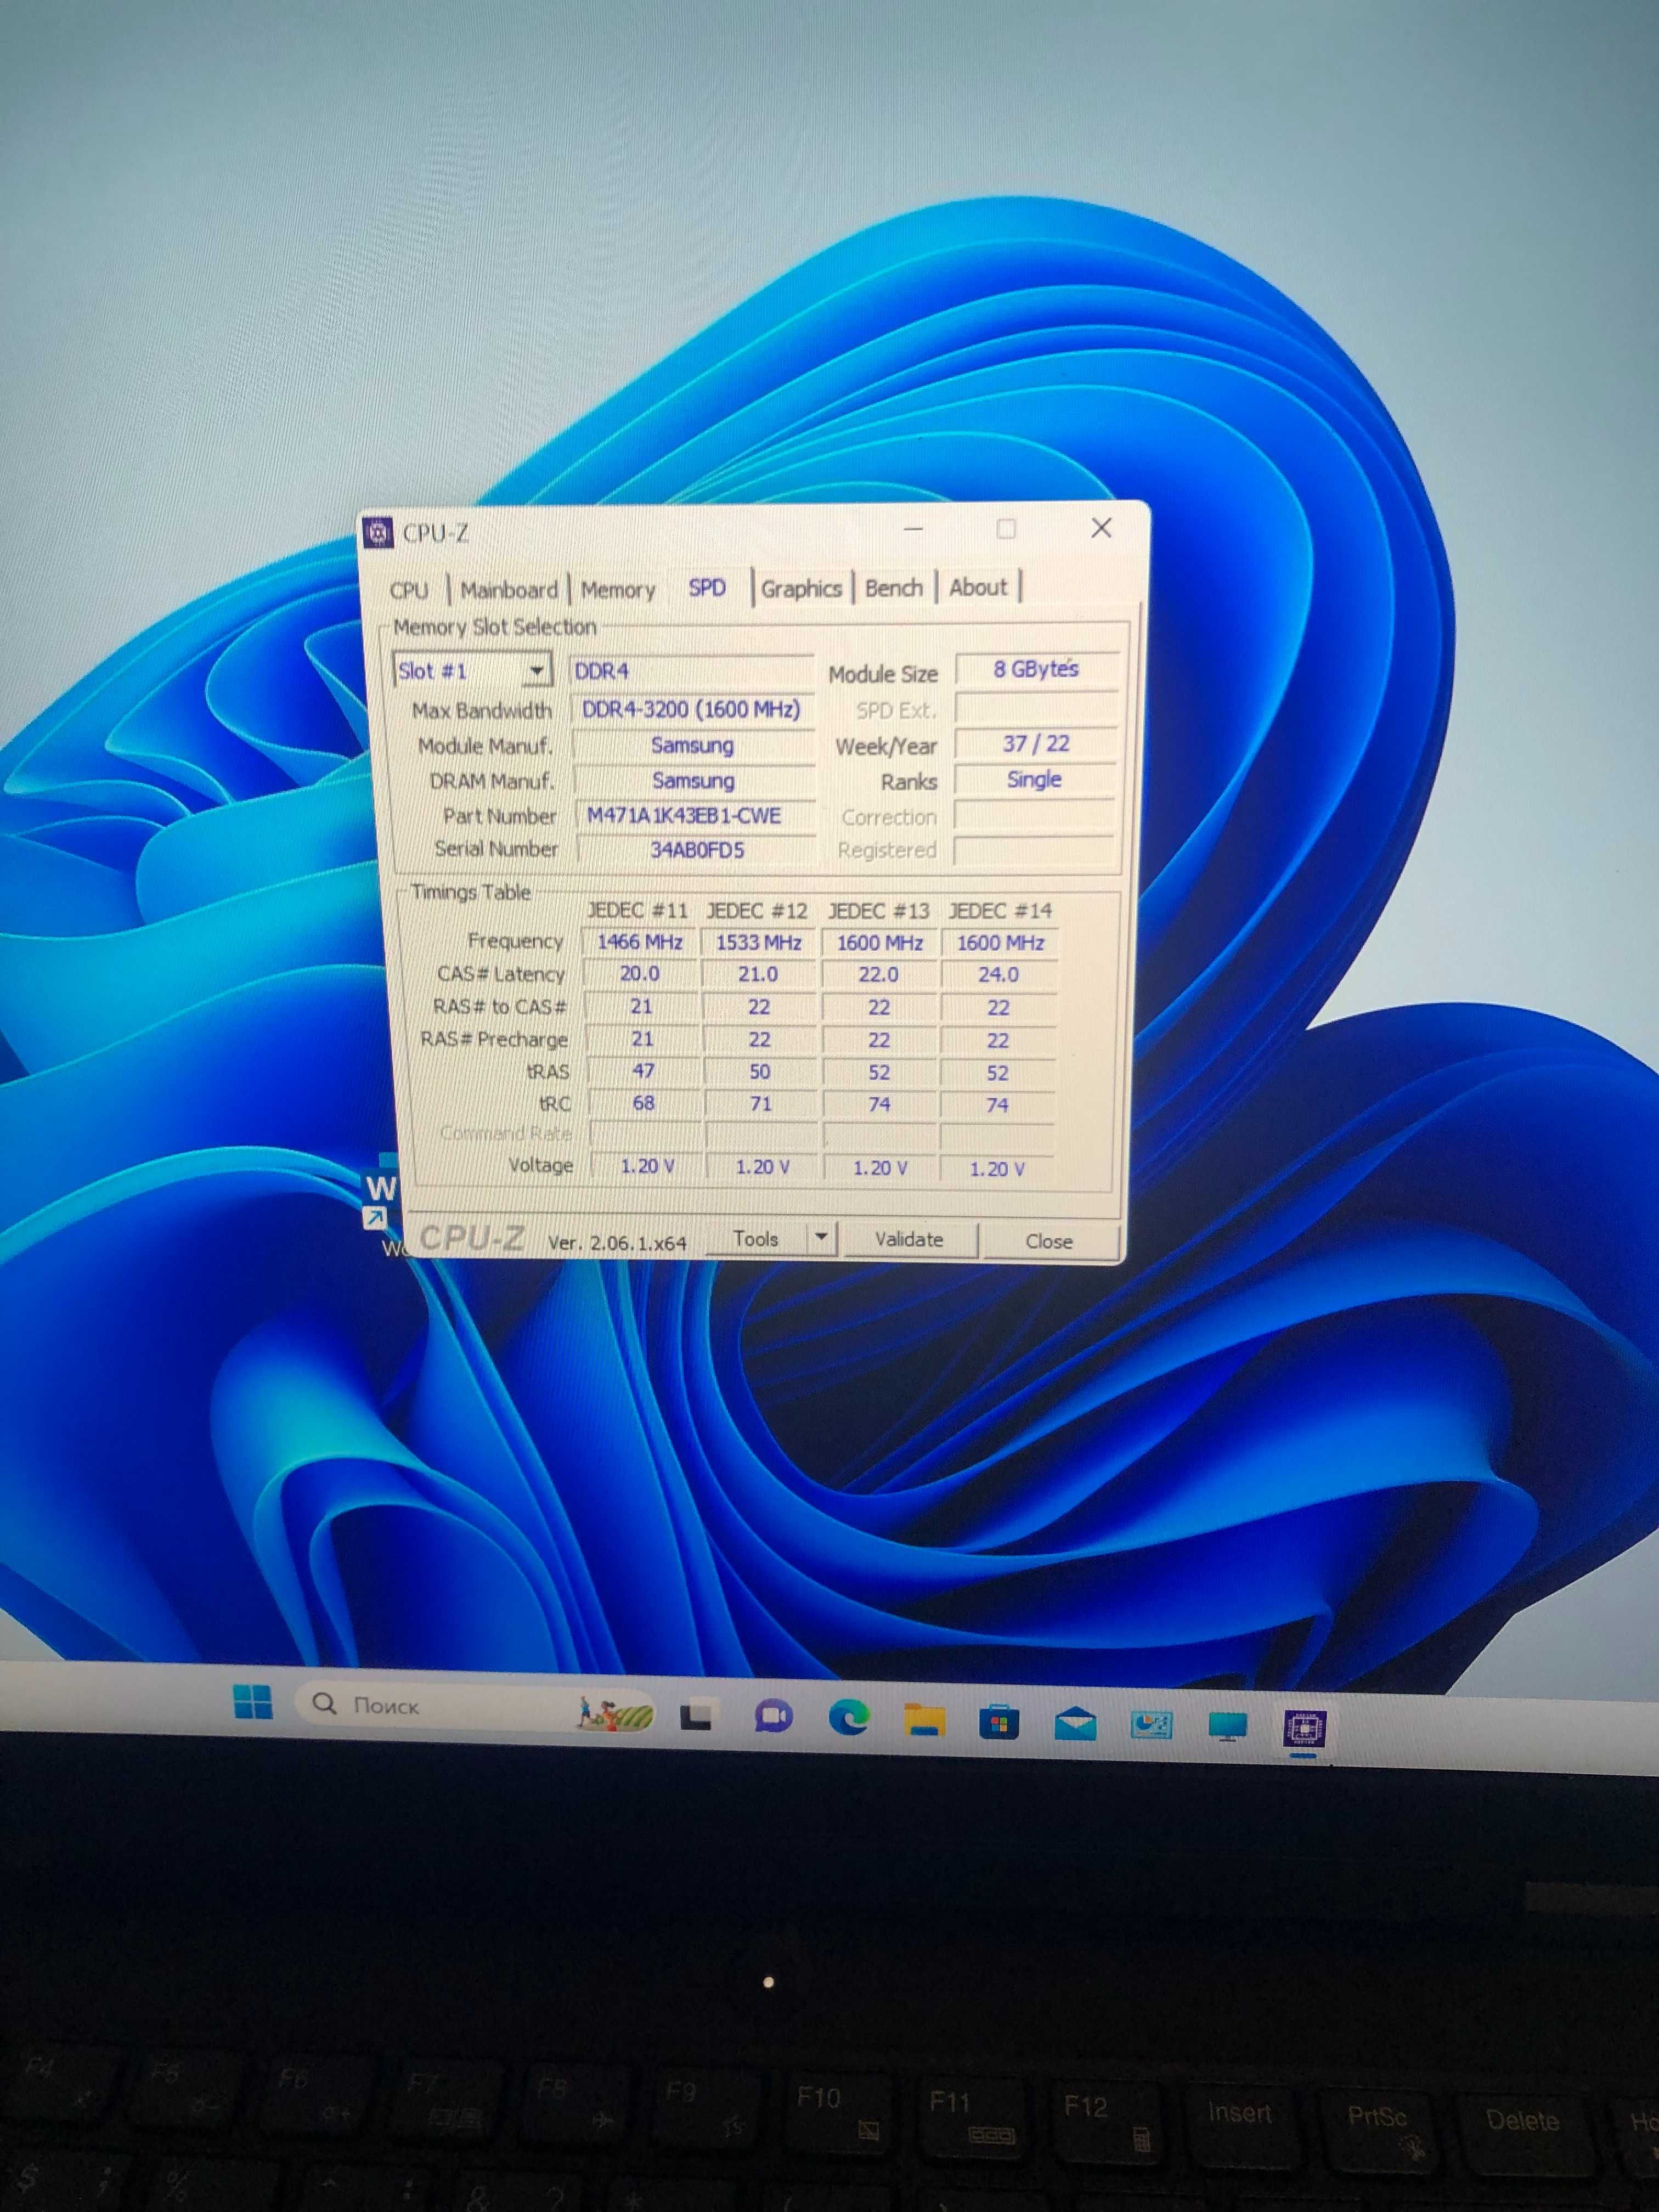This screenshot has width=1659, height=2212.
Task: Click the CAS# Latency 24.0 cell
Action: (998, 975)
